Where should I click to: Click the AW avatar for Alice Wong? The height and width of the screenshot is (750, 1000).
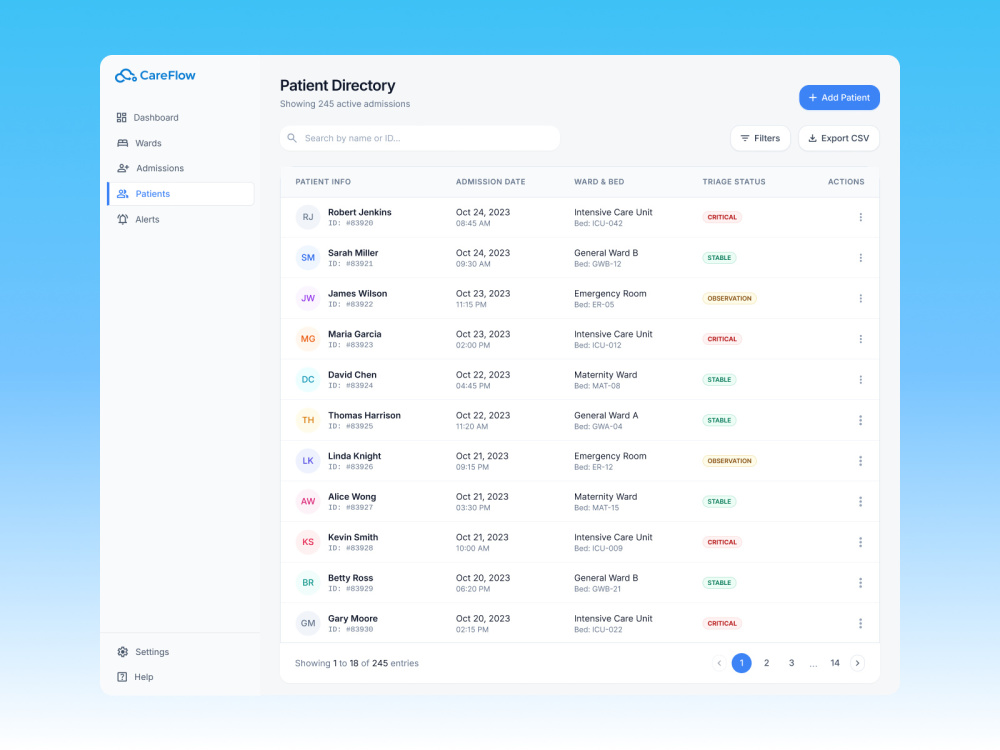point(308,501)
